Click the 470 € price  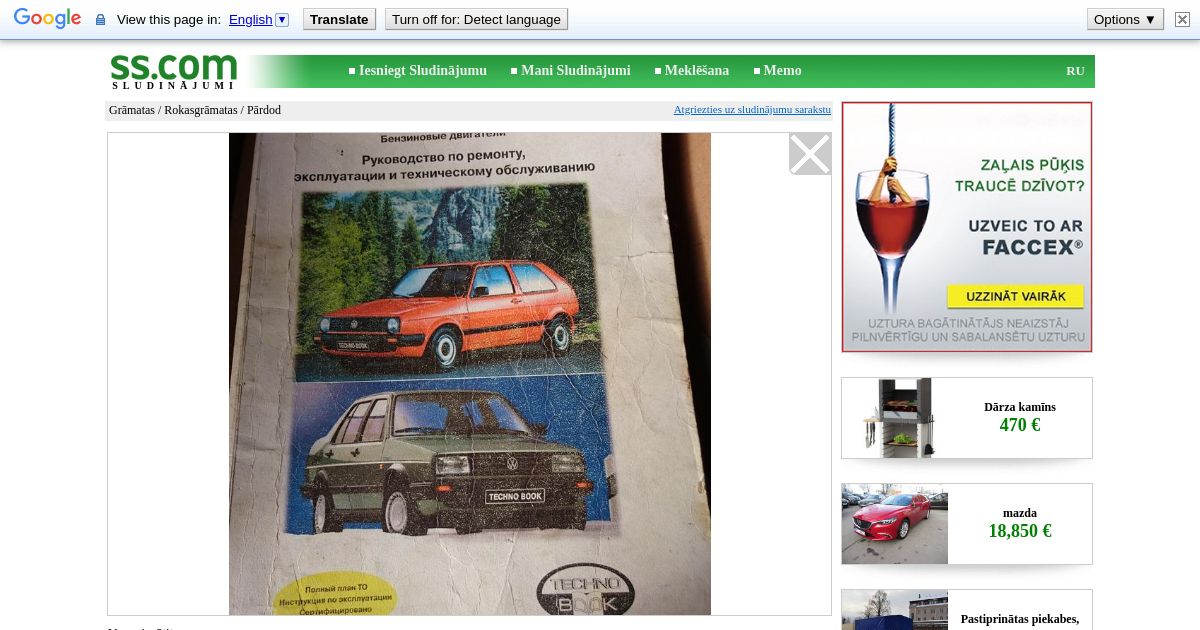(x=1020, y=425)
